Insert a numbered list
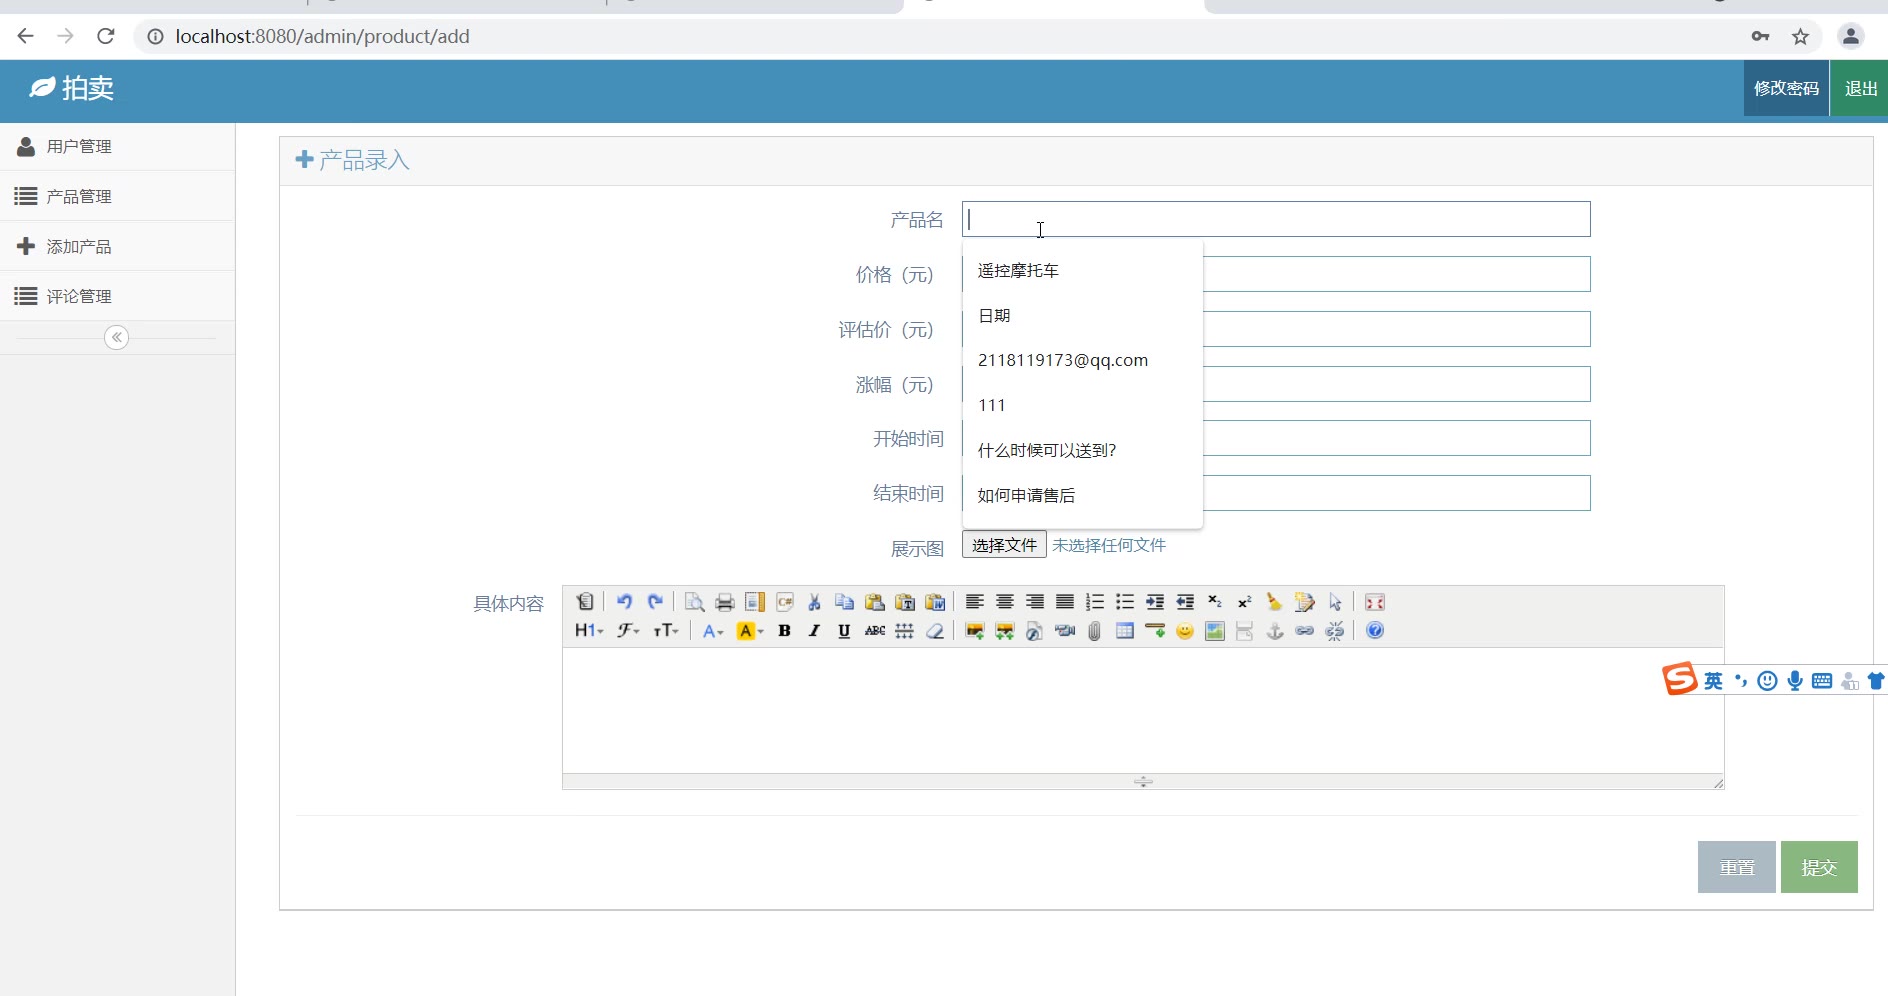Screen dimensions: 1888x996 click(x=1095, y=602)
